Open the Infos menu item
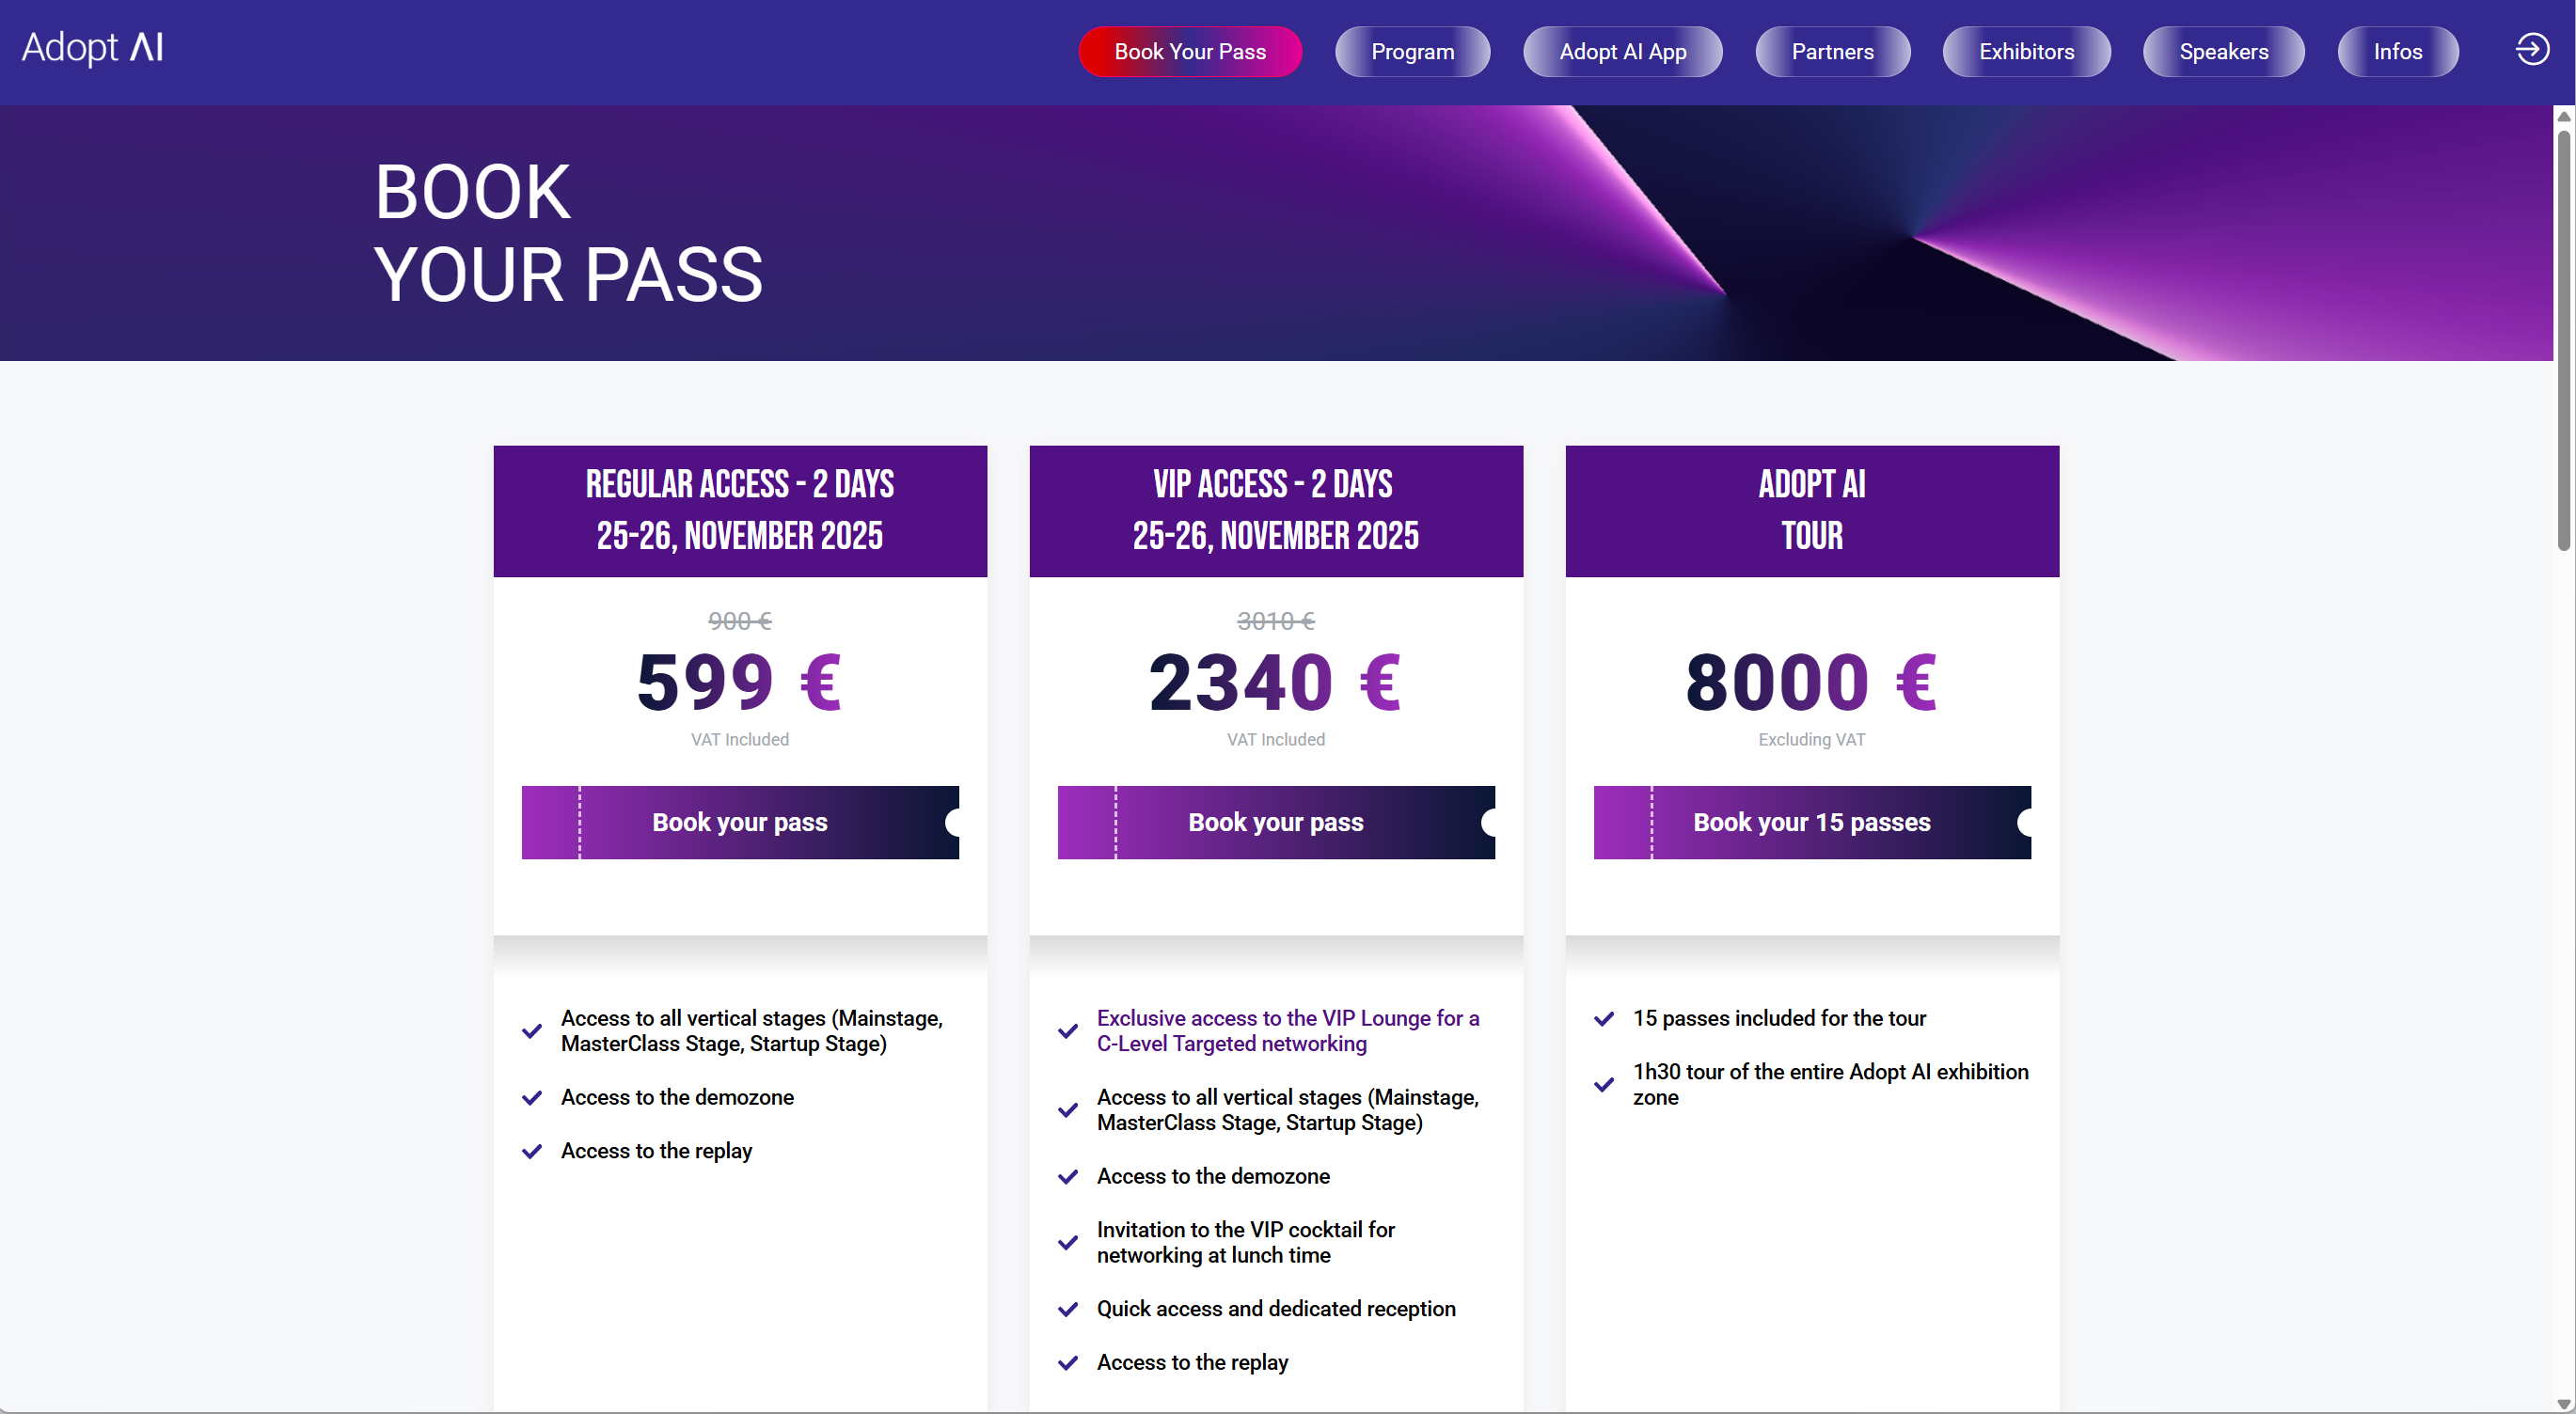The image size is (2576, 1414). pyautogui.click(x=2397, y=52)
